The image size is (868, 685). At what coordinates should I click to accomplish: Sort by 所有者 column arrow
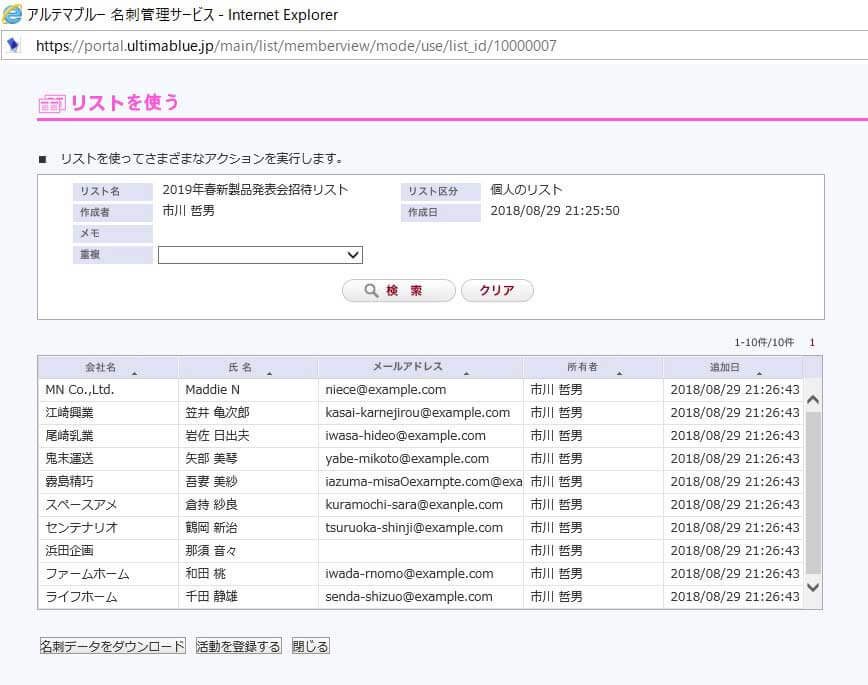619,373
